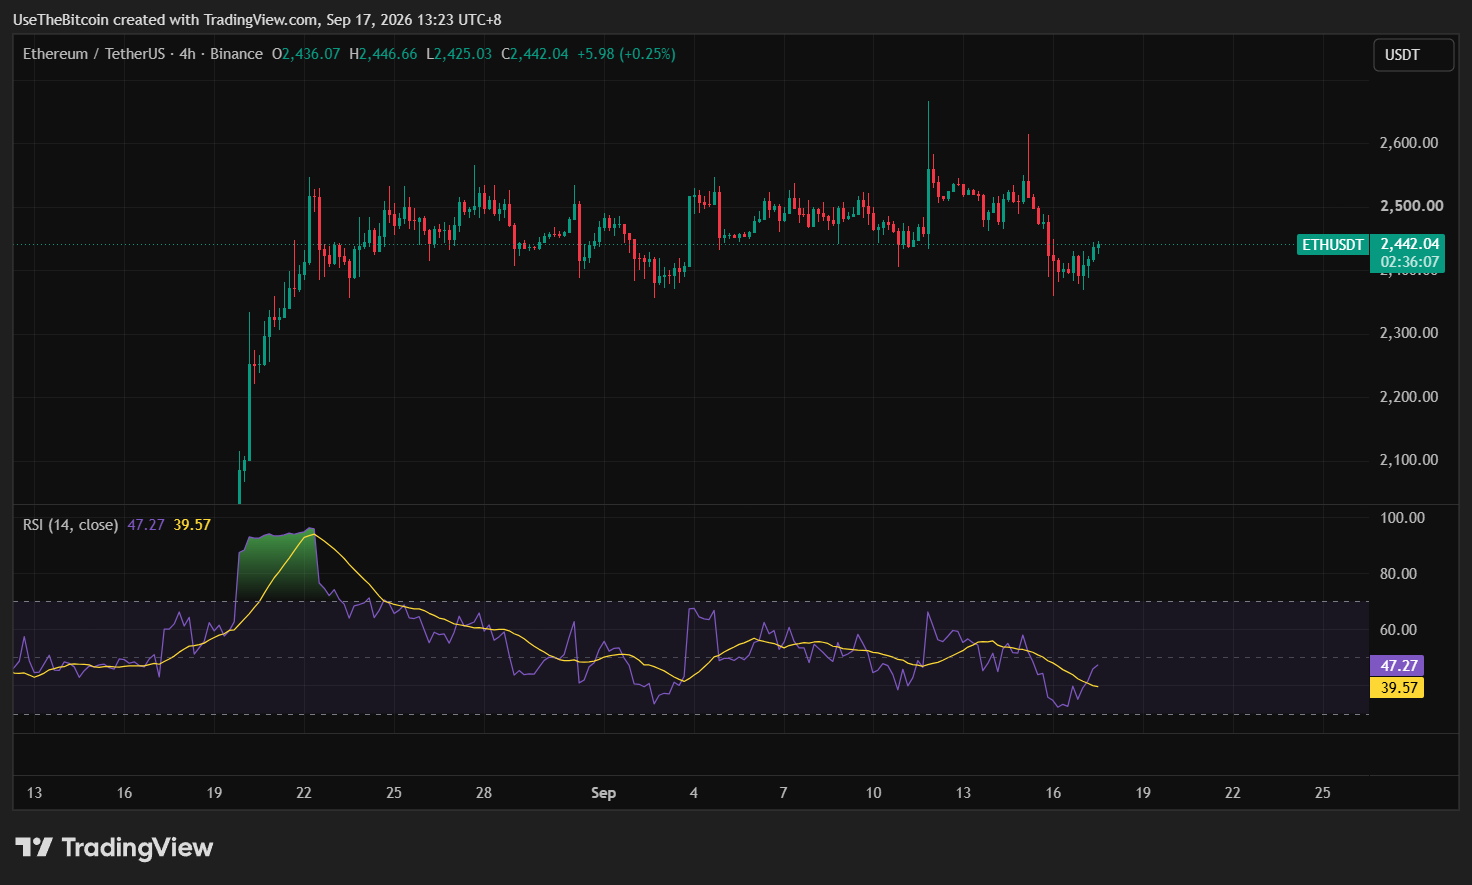Click the Binance exchange label
Image resolution: width=1472 pixels, height=885 pixels.
click(x=237, y=54)
